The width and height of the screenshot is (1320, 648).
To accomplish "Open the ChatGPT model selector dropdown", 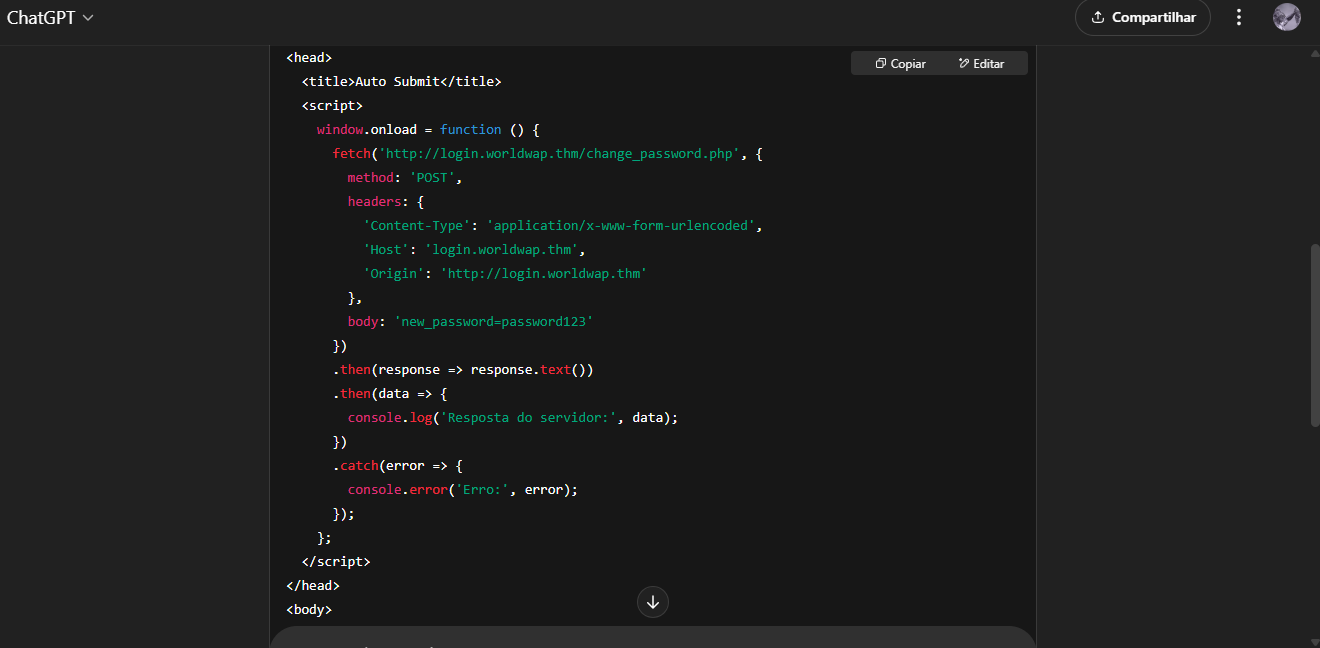I will 51,18.
